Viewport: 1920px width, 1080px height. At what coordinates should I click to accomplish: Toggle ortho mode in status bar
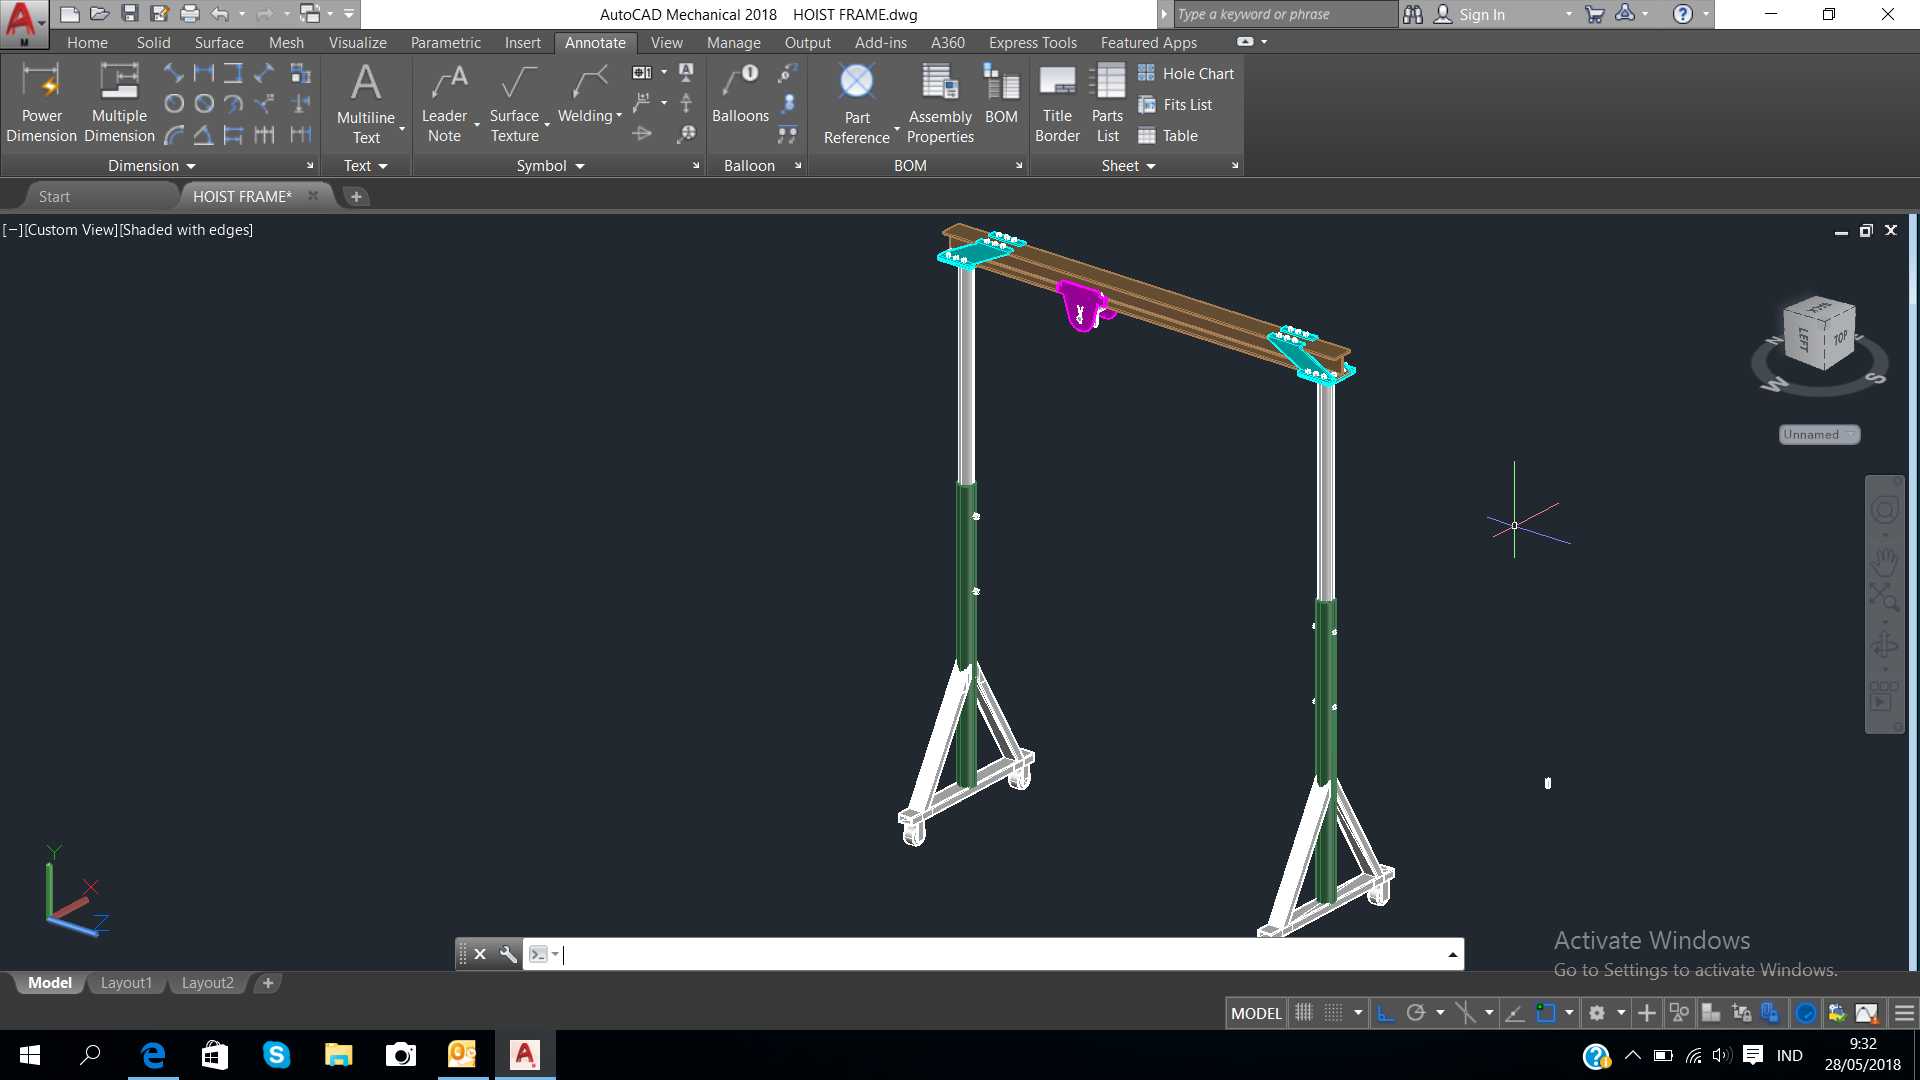[1385, 1013]
